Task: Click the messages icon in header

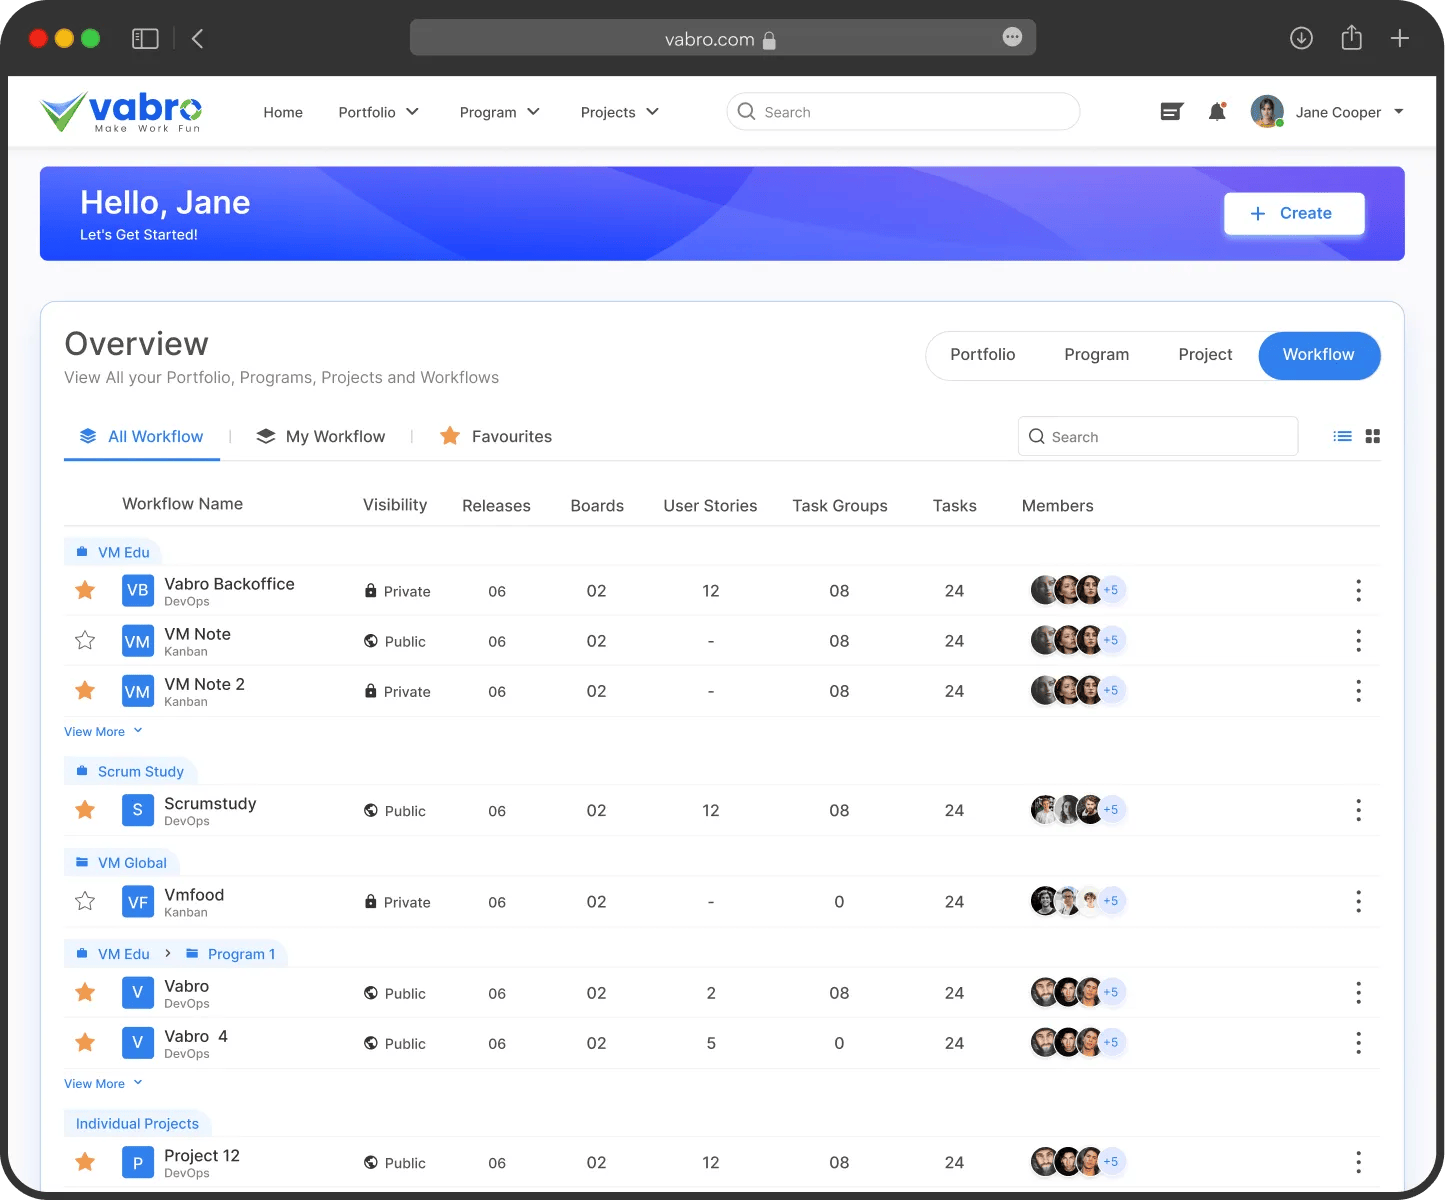Action: [1171, 112]
